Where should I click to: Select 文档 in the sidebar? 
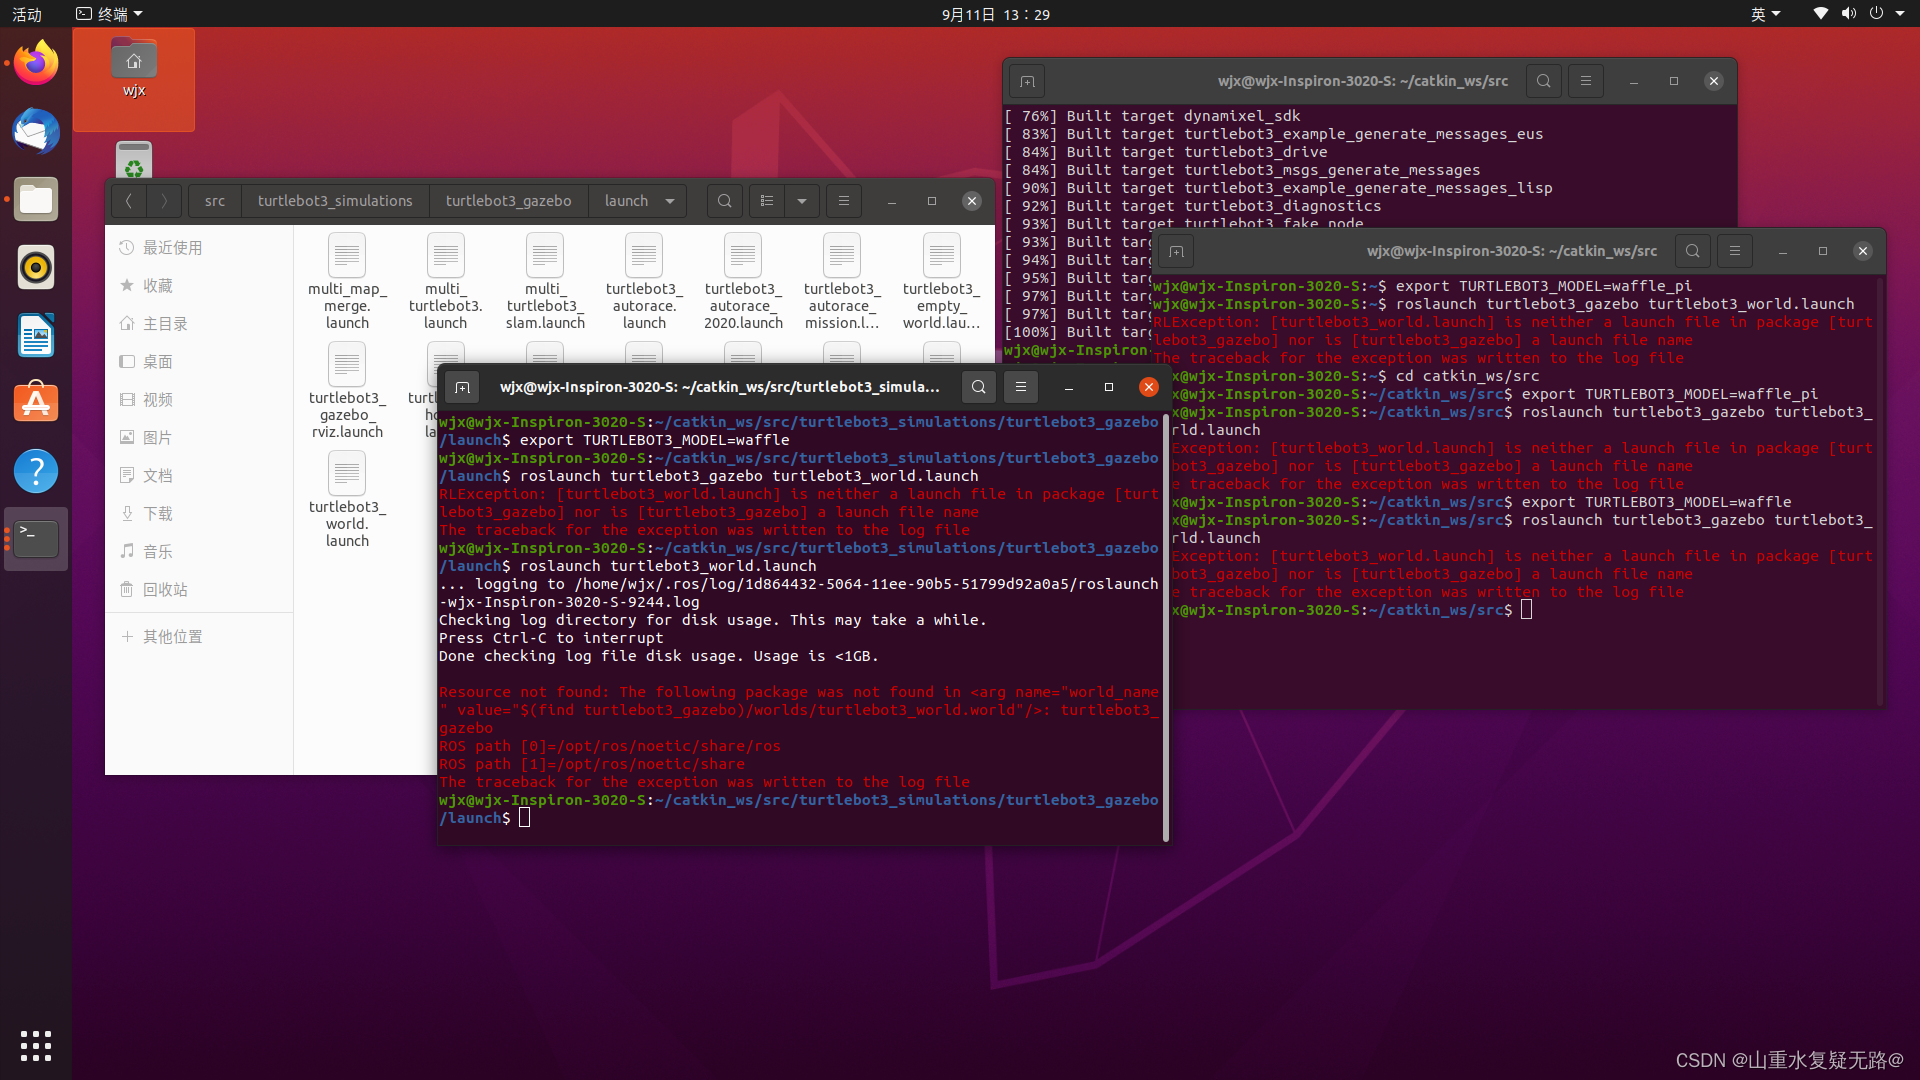coord(199,476)
